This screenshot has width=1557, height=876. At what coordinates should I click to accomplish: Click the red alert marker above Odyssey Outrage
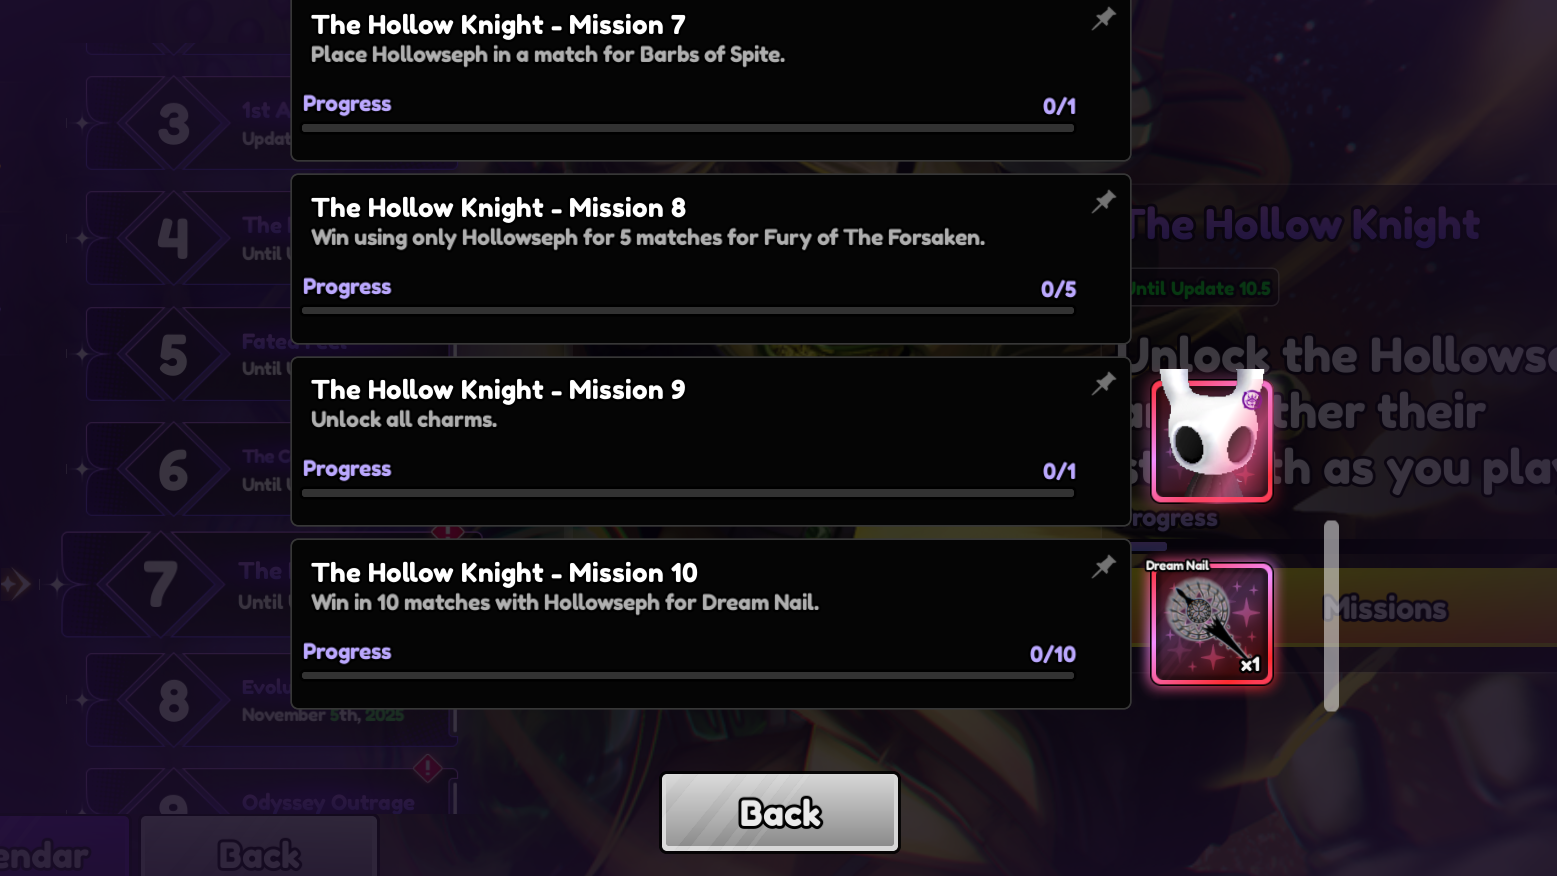pos(428,768)
